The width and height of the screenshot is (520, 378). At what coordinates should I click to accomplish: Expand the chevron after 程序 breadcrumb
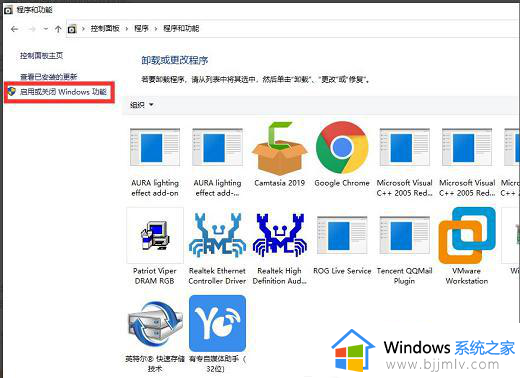156,29
